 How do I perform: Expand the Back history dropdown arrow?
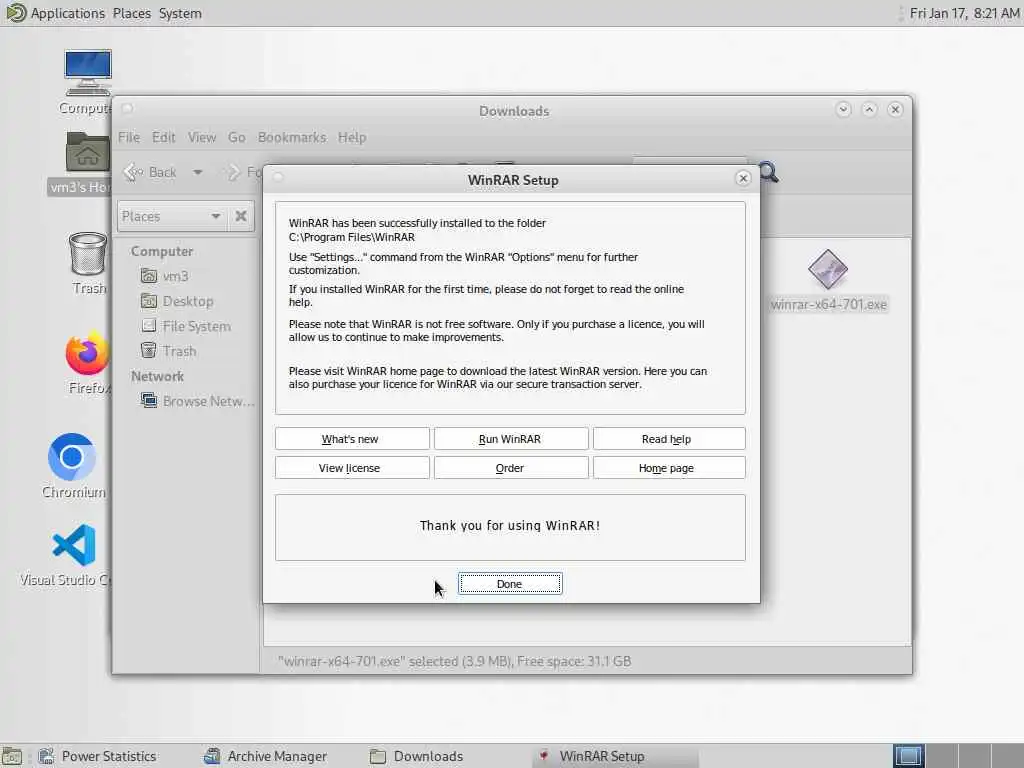pos(197,172)
